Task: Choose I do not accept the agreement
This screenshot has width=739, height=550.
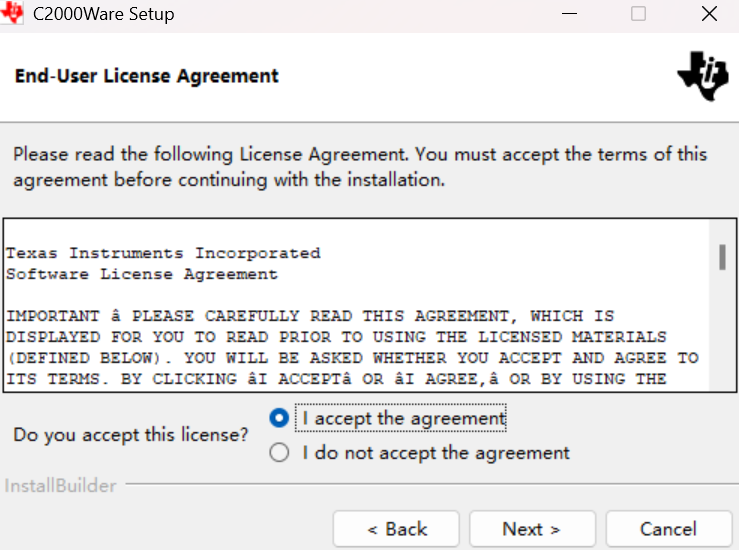Action: 279,452
